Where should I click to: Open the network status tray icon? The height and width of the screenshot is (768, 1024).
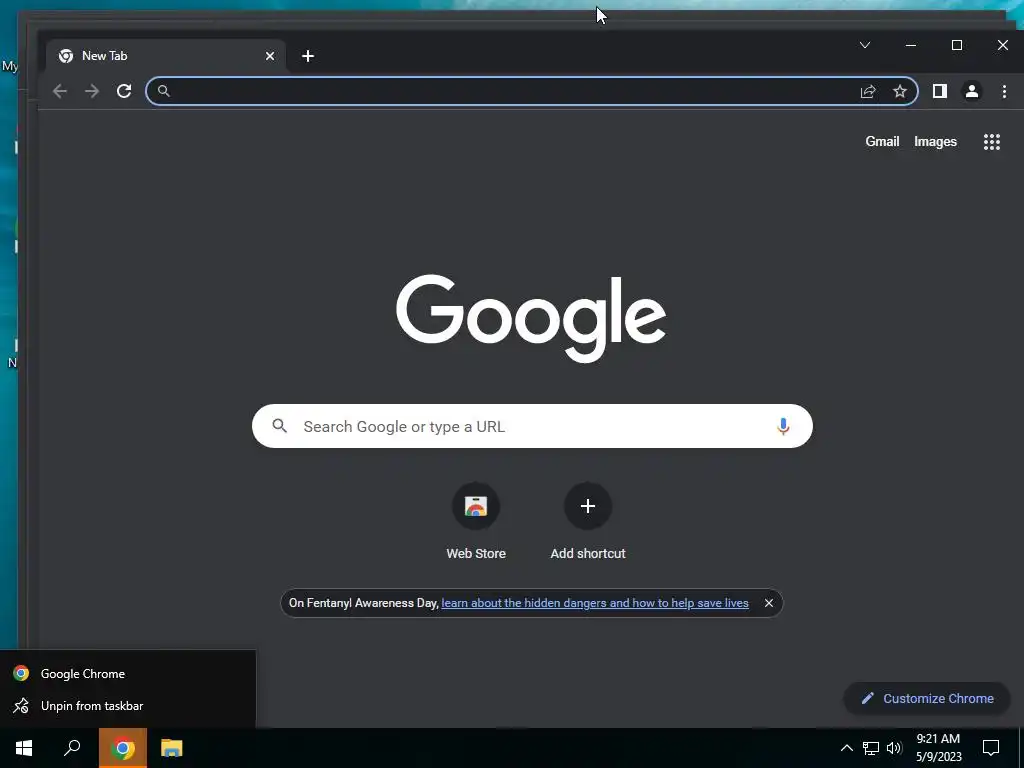[x=871, y=748]
